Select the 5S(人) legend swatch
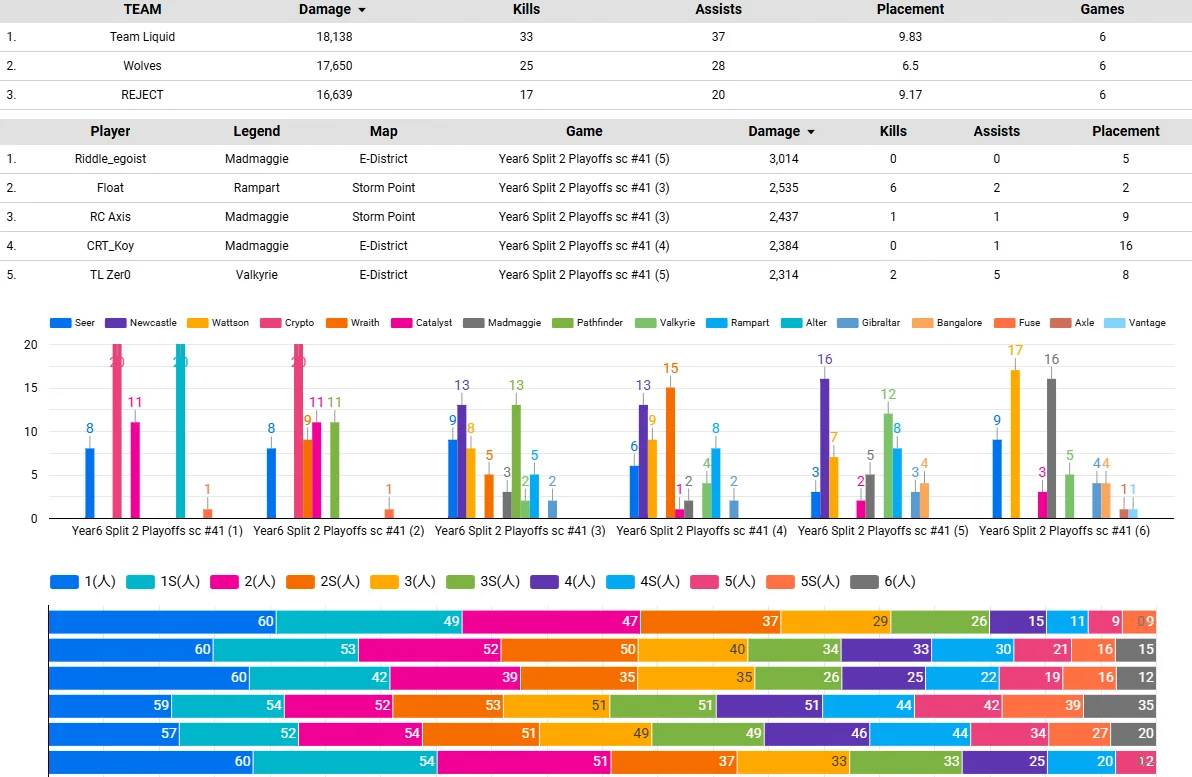The width and height of the screenshot is (1192, 777). (x=780, y=582)
